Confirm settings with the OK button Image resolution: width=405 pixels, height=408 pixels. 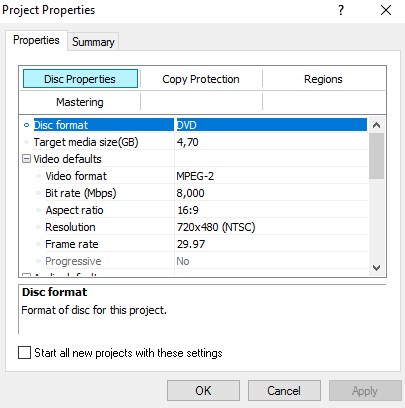(203, 390)
